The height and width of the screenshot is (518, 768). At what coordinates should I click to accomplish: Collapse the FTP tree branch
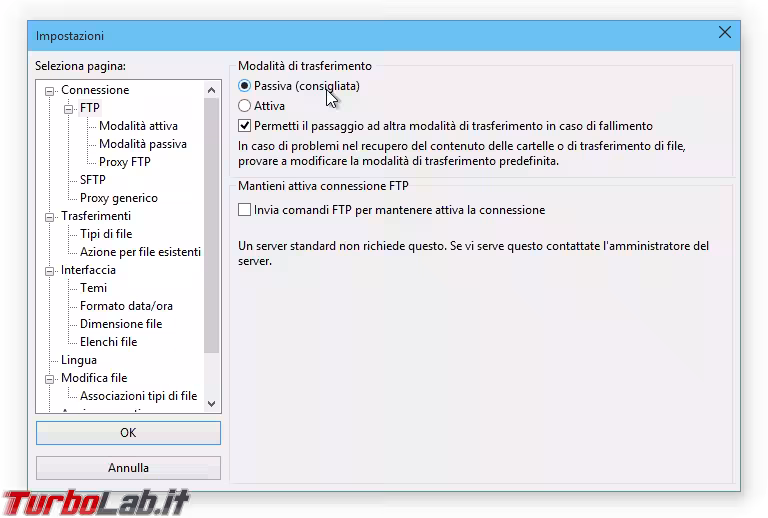[69, 108]
